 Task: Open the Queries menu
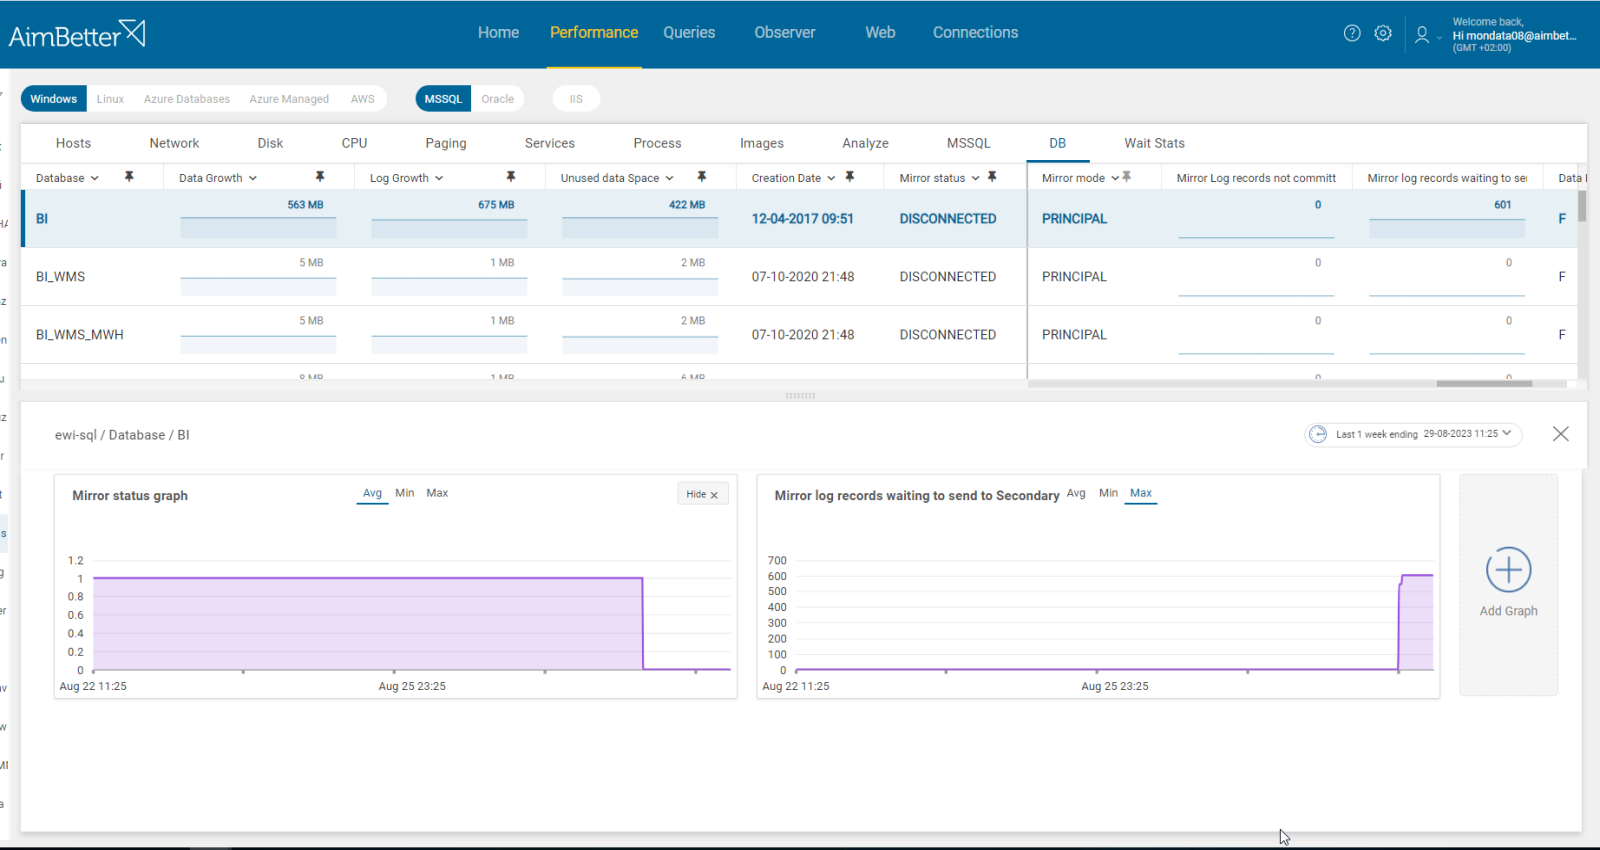pyautogui.click(x=689, y=33)
